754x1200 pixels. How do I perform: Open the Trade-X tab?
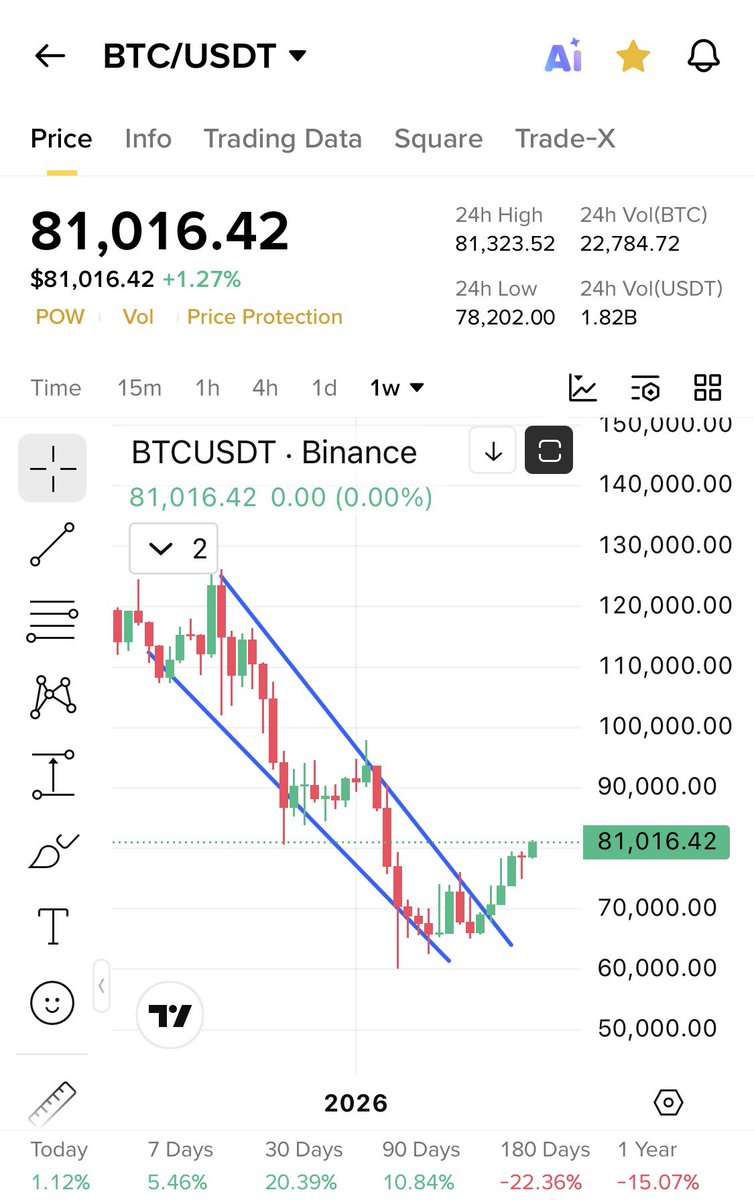point(565,139)
